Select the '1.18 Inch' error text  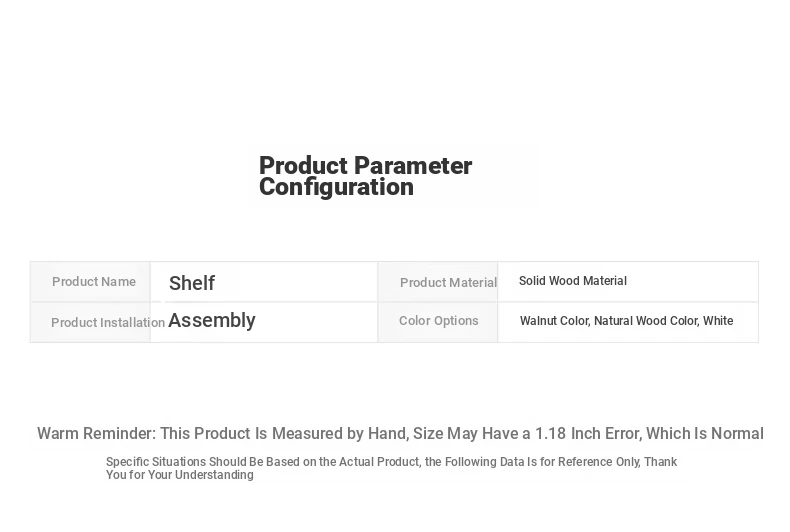coord(571,433)
